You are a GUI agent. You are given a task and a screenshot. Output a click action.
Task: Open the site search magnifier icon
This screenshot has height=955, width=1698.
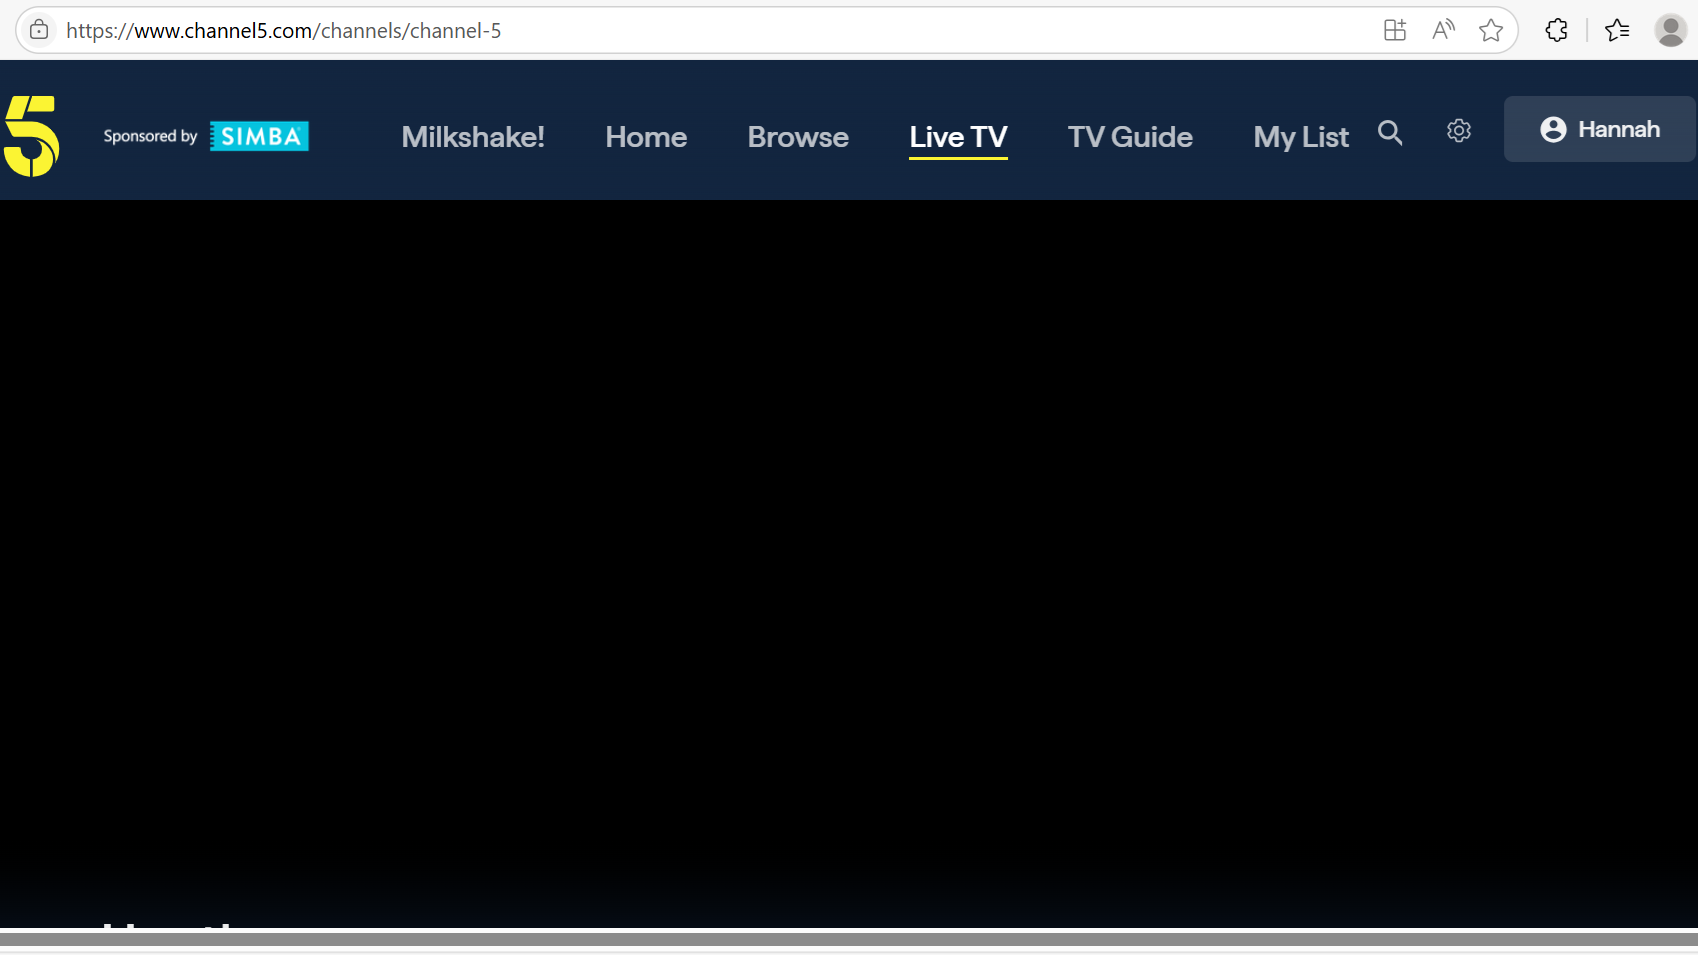tap(1390, 133)
